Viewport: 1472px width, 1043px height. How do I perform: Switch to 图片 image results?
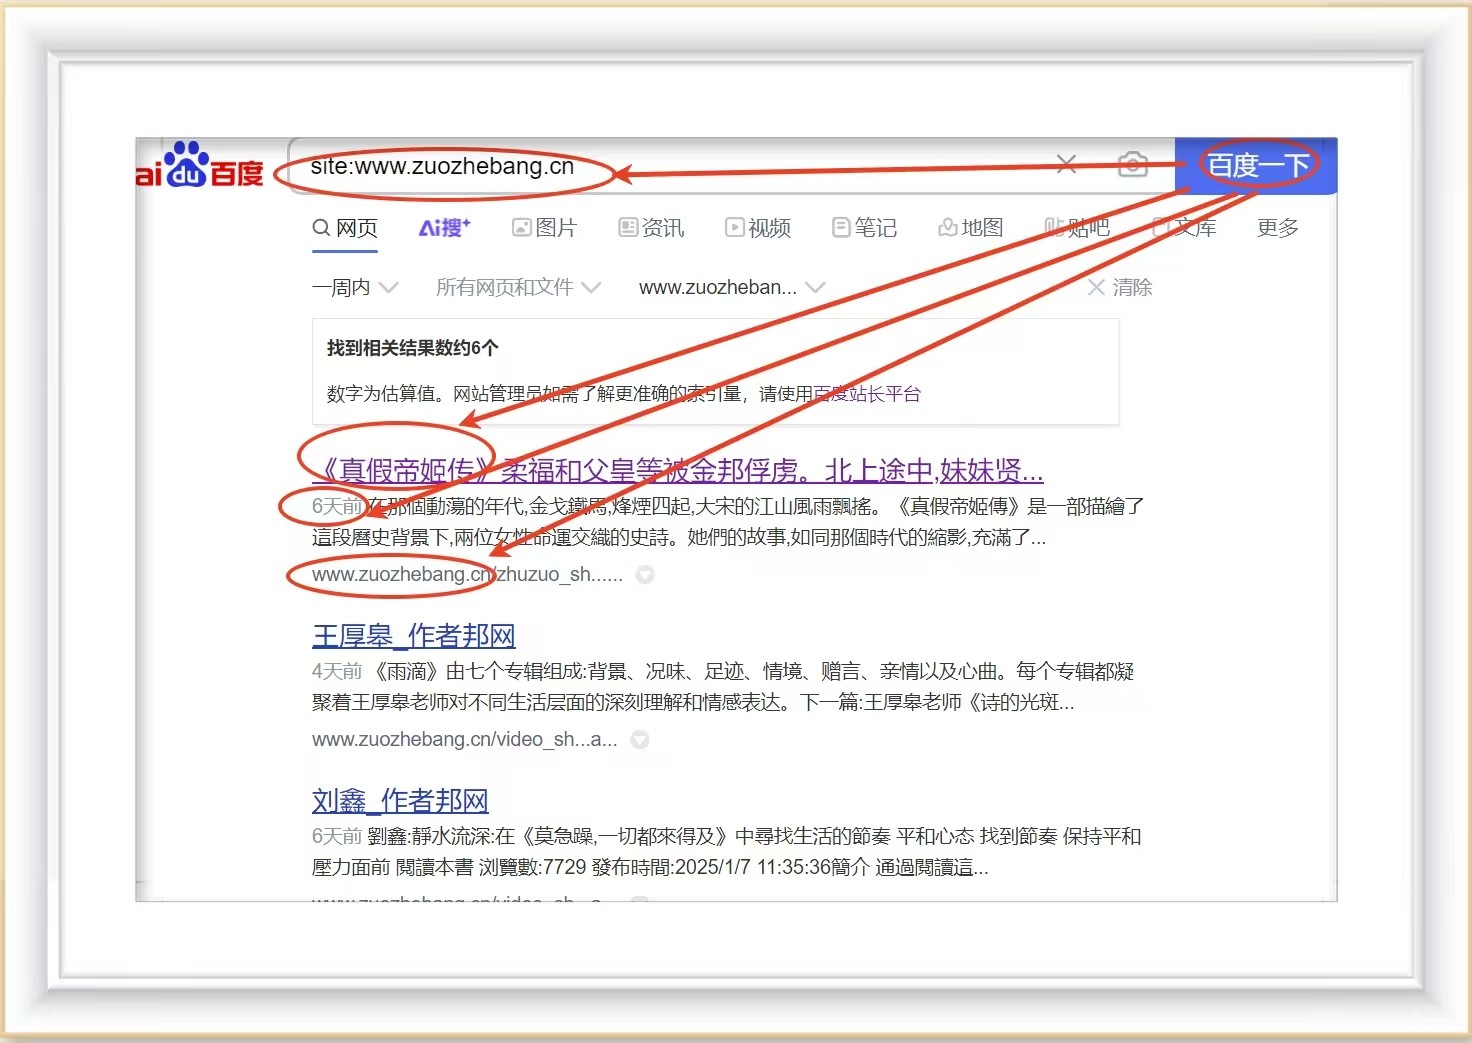(545, 228)
